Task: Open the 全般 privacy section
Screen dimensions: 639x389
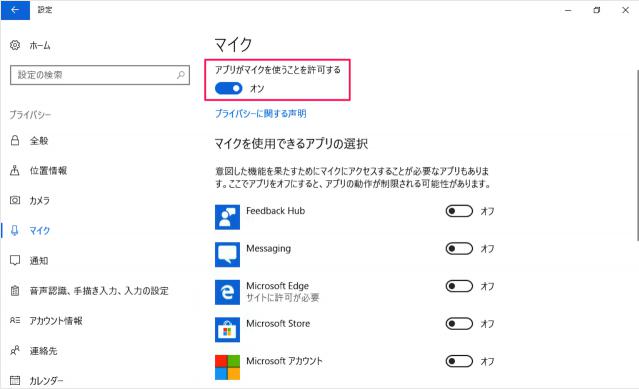Action: tap(39, 141)
